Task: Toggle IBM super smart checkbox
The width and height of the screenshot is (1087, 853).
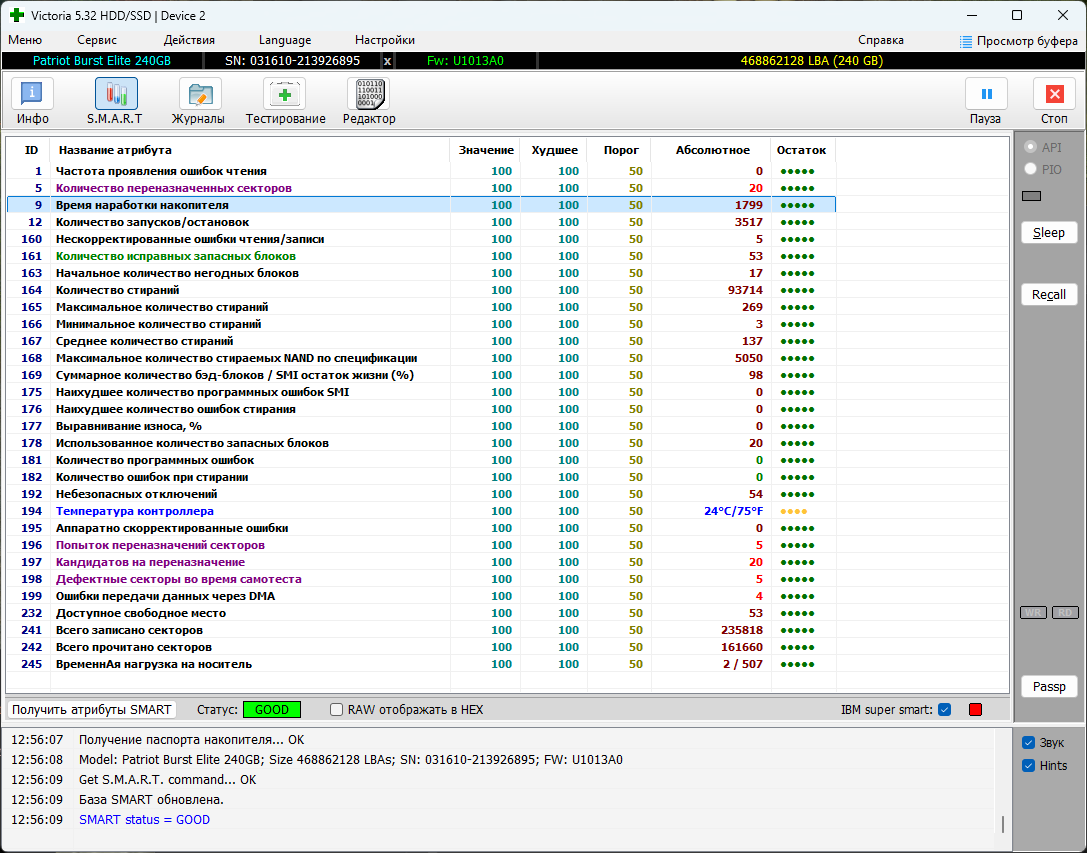Action: (x=944, y=710)
